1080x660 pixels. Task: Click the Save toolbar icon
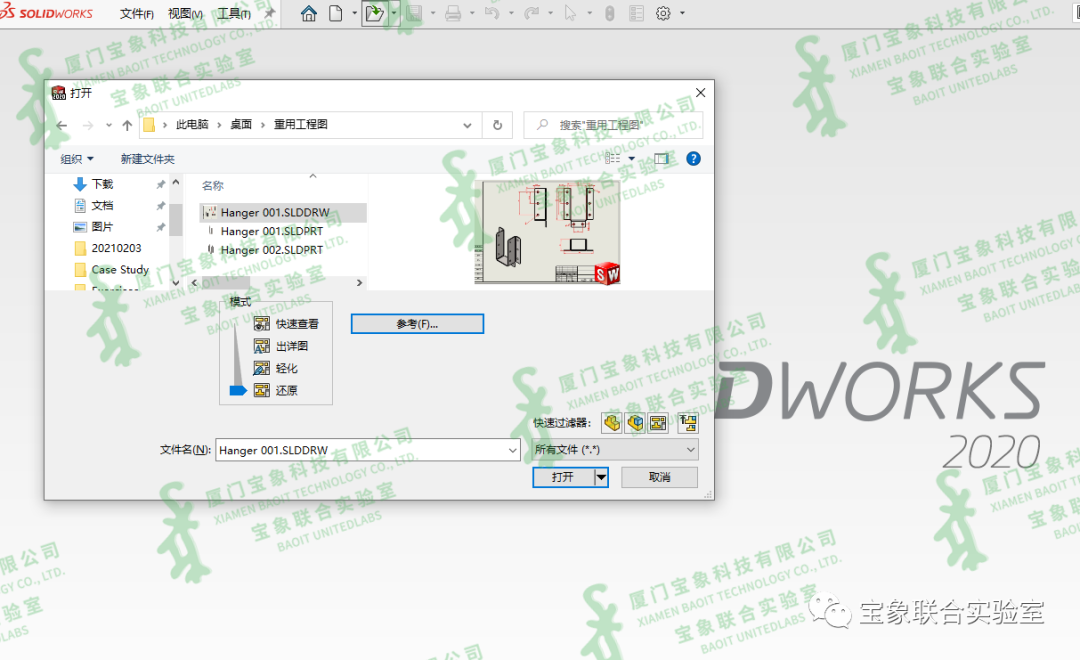414,13
